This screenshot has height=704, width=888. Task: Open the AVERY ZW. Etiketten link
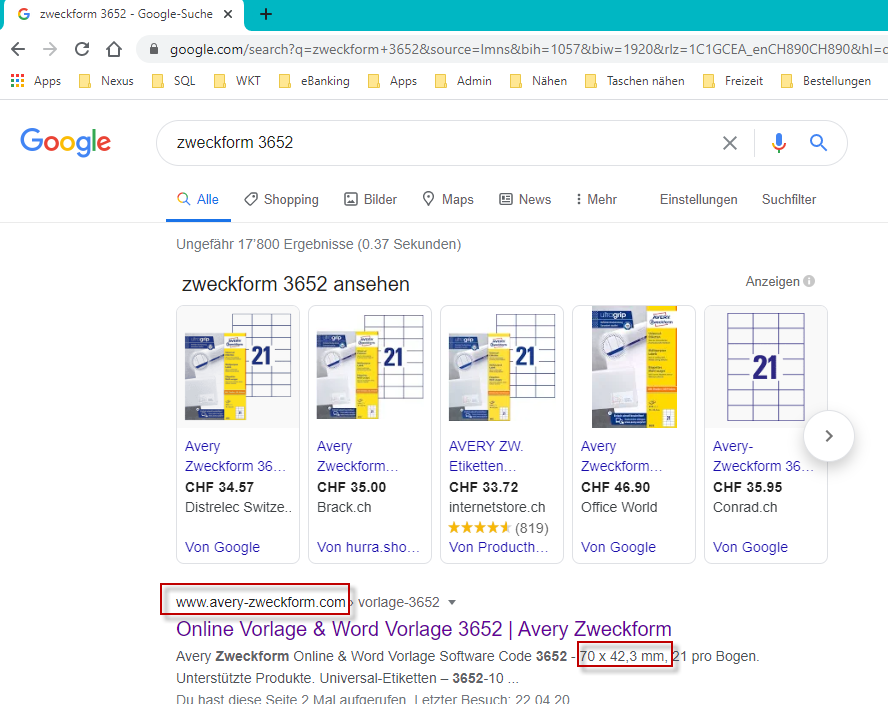click(486, 456)
